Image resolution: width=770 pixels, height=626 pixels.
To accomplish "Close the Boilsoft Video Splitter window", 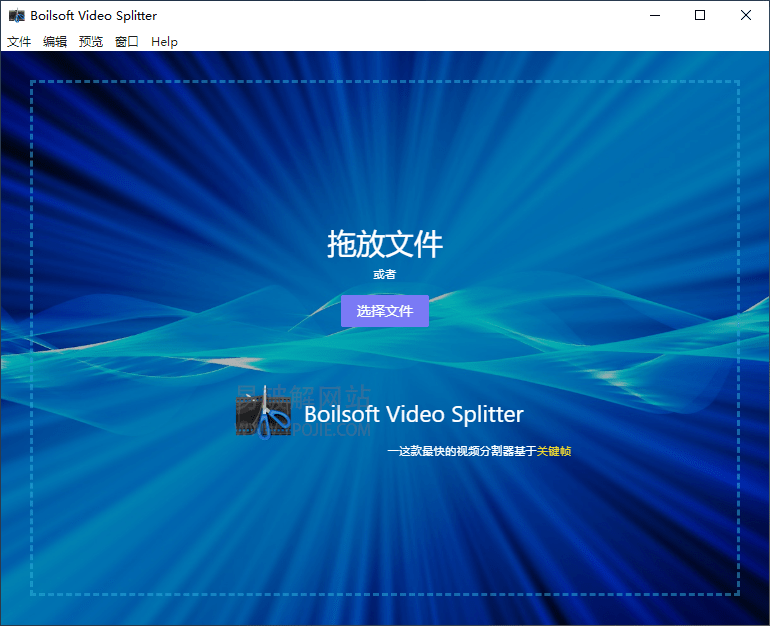I will click(x=746, y=16).
